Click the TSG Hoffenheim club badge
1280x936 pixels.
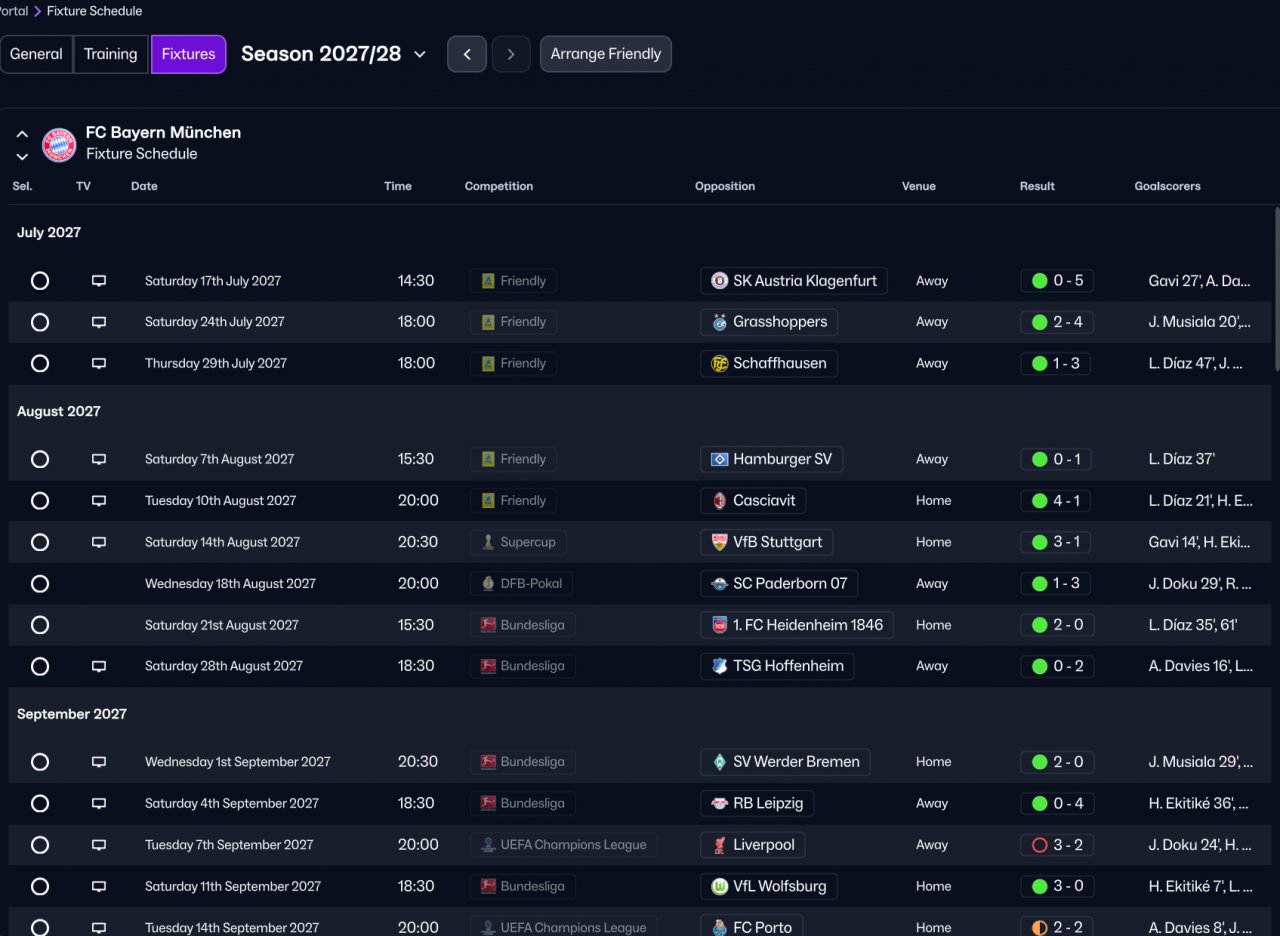point(719,666)
